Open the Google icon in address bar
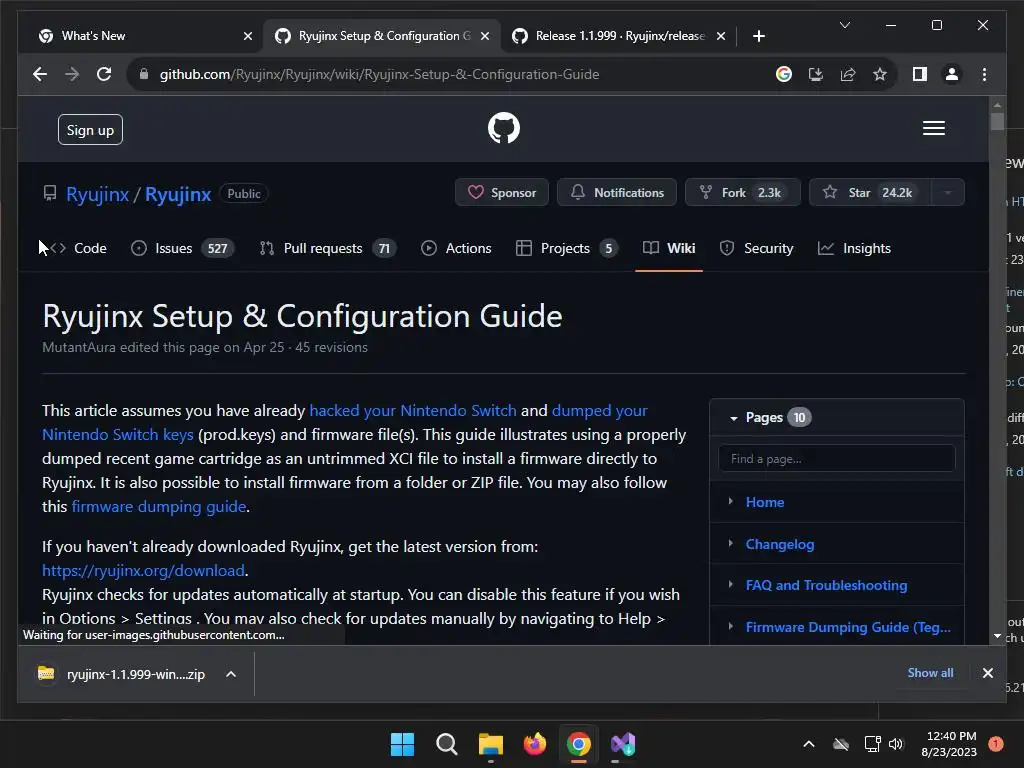The image size is (1024, 768). click(x=784, y=74)
